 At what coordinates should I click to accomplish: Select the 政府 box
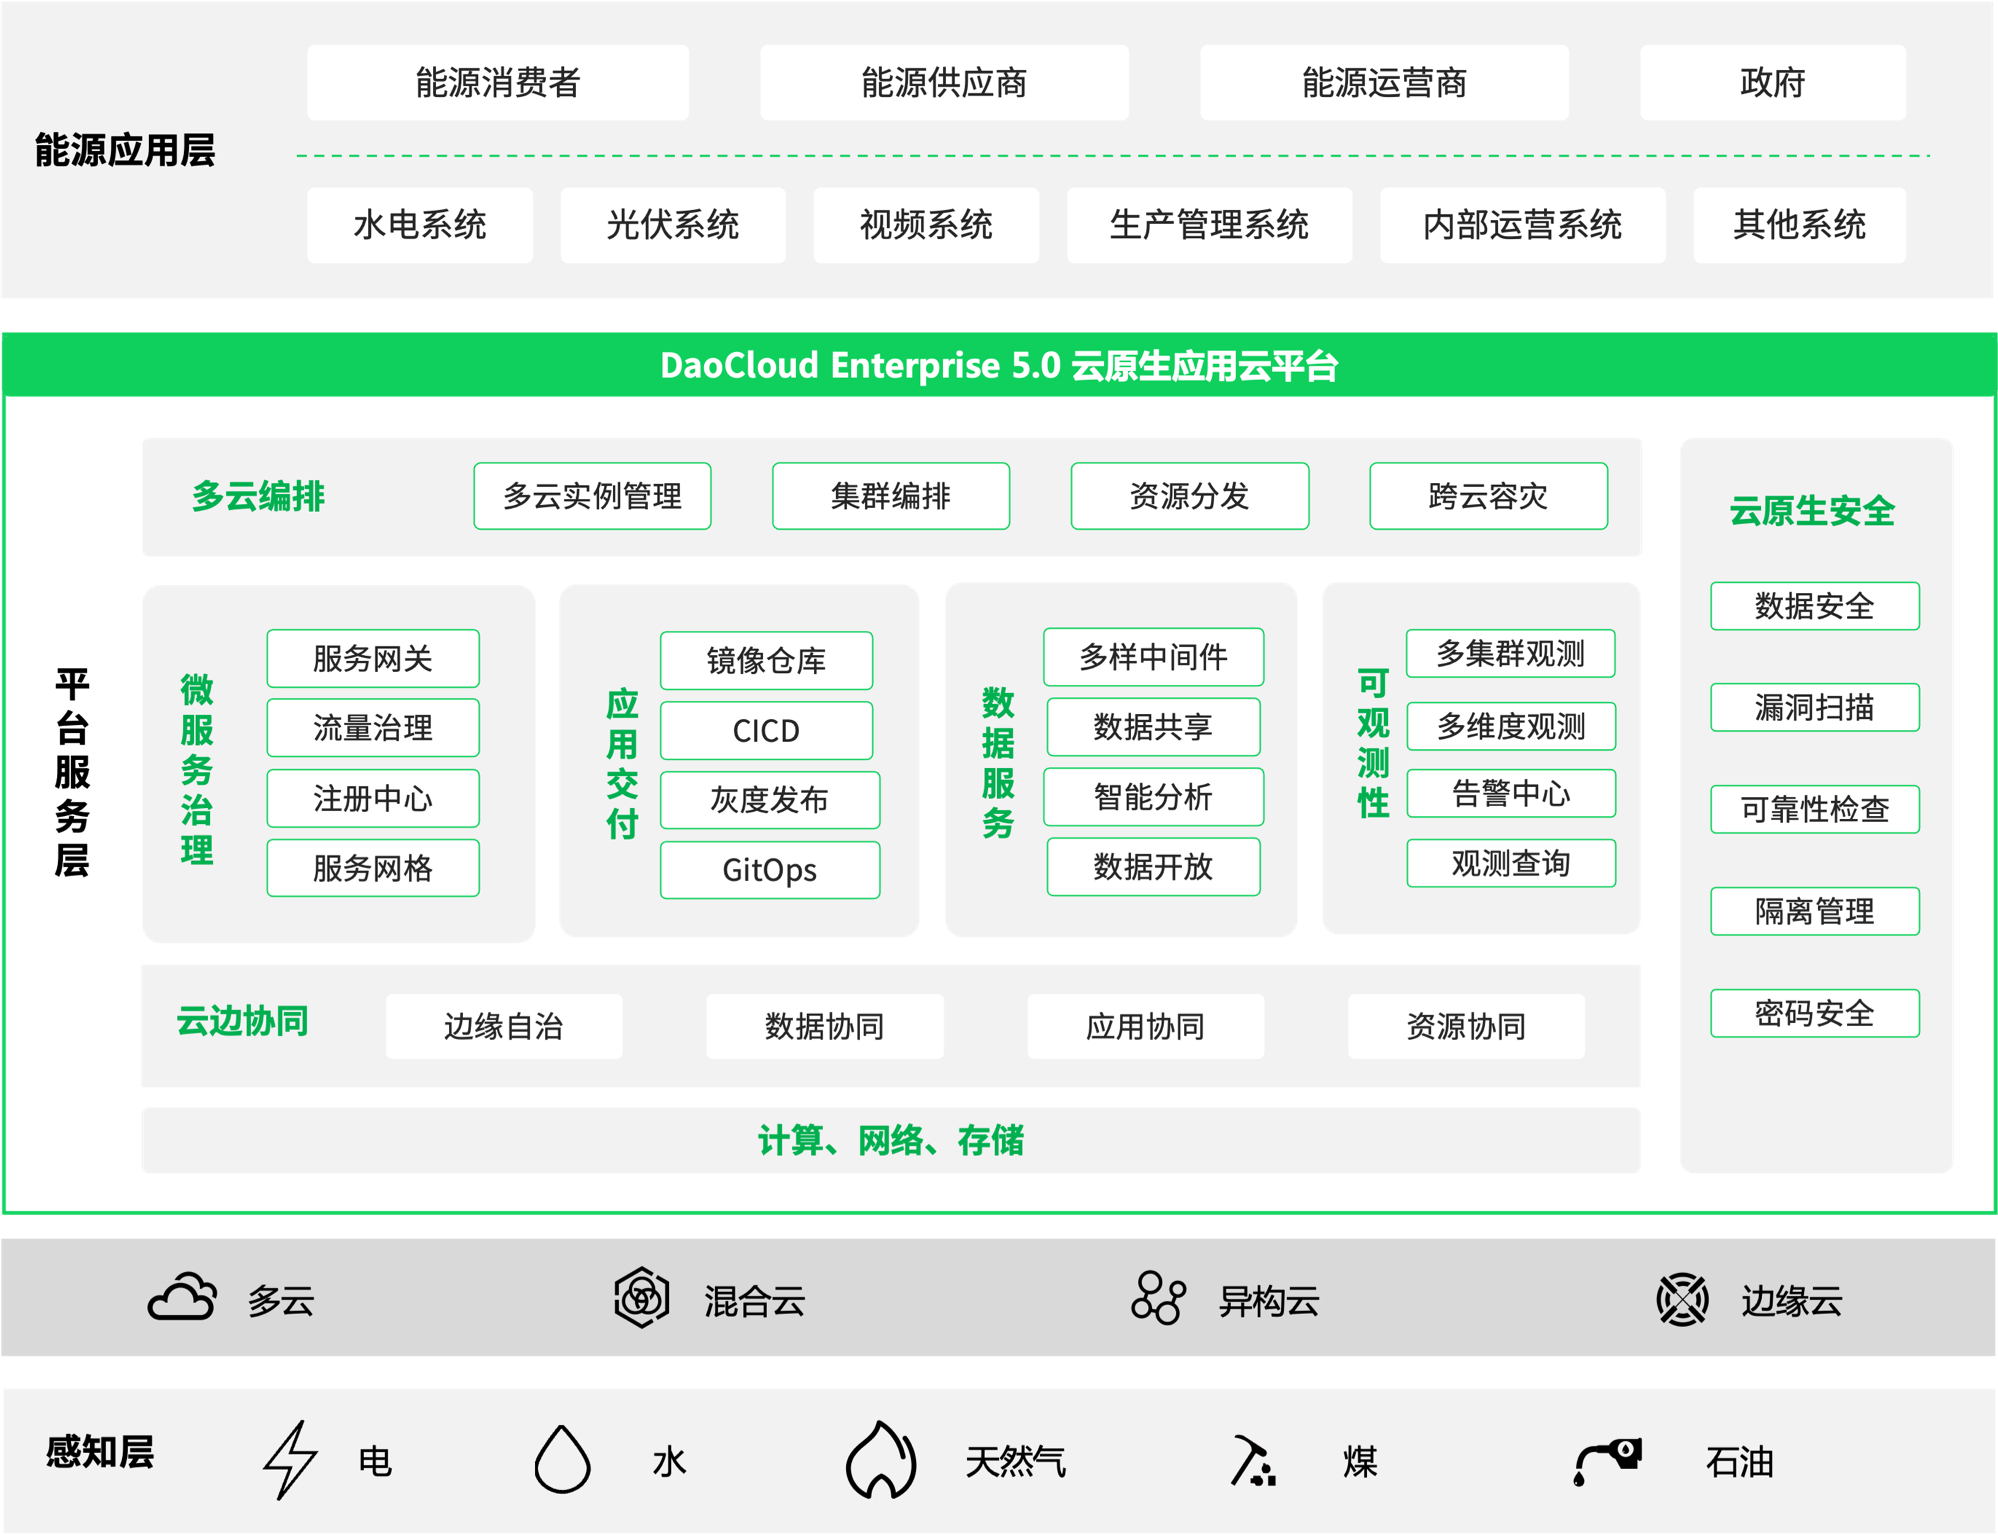[1772, 82]
